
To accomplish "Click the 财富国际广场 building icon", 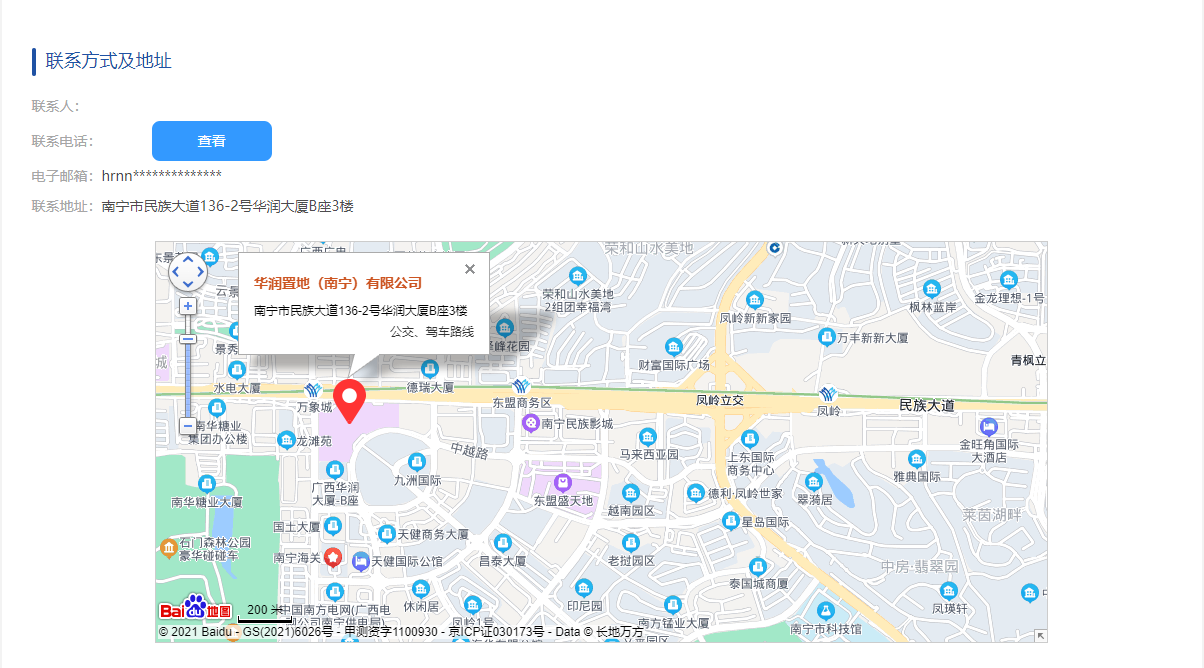I will [674, 346].
